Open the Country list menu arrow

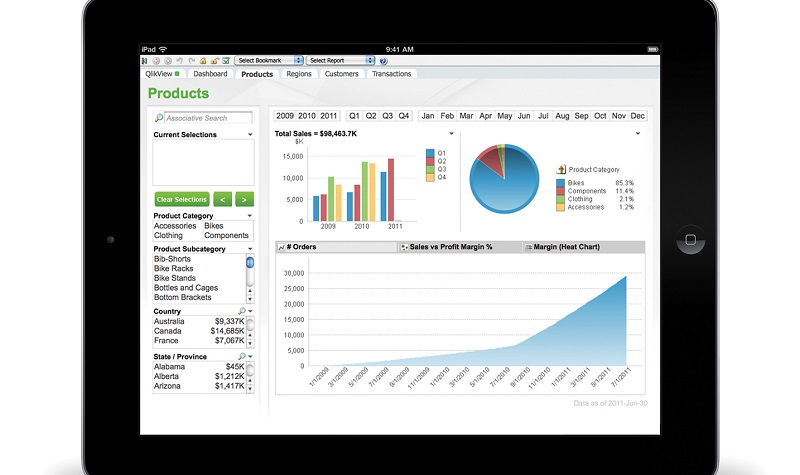[250, 311]
